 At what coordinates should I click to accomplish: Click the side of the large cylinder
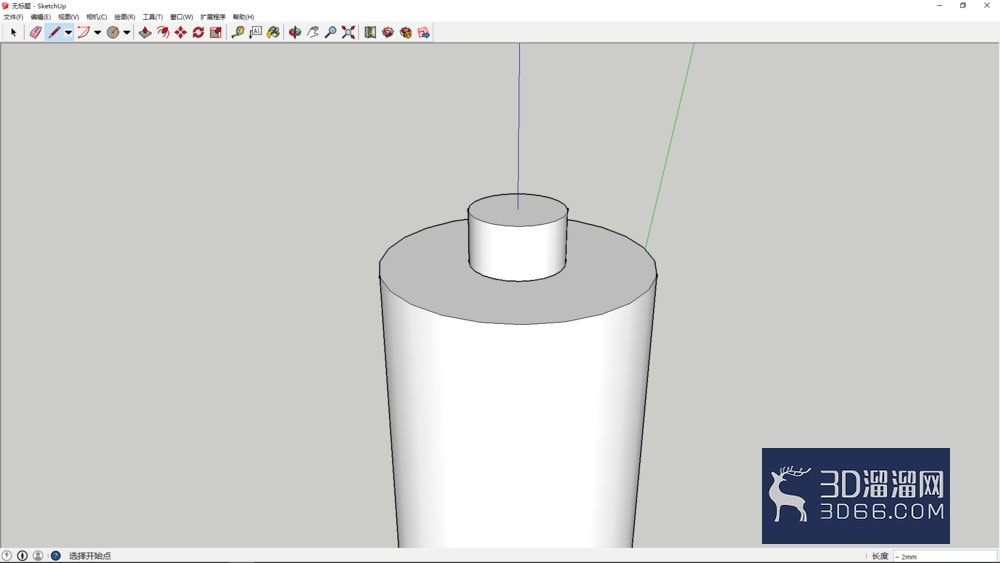[x=517, y=434]
